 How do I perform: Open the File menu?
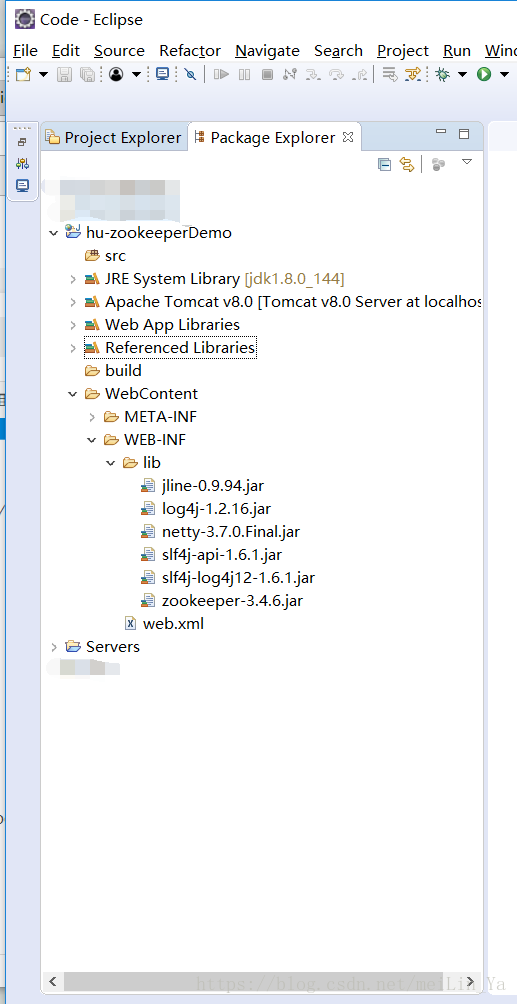pos(25,51)
